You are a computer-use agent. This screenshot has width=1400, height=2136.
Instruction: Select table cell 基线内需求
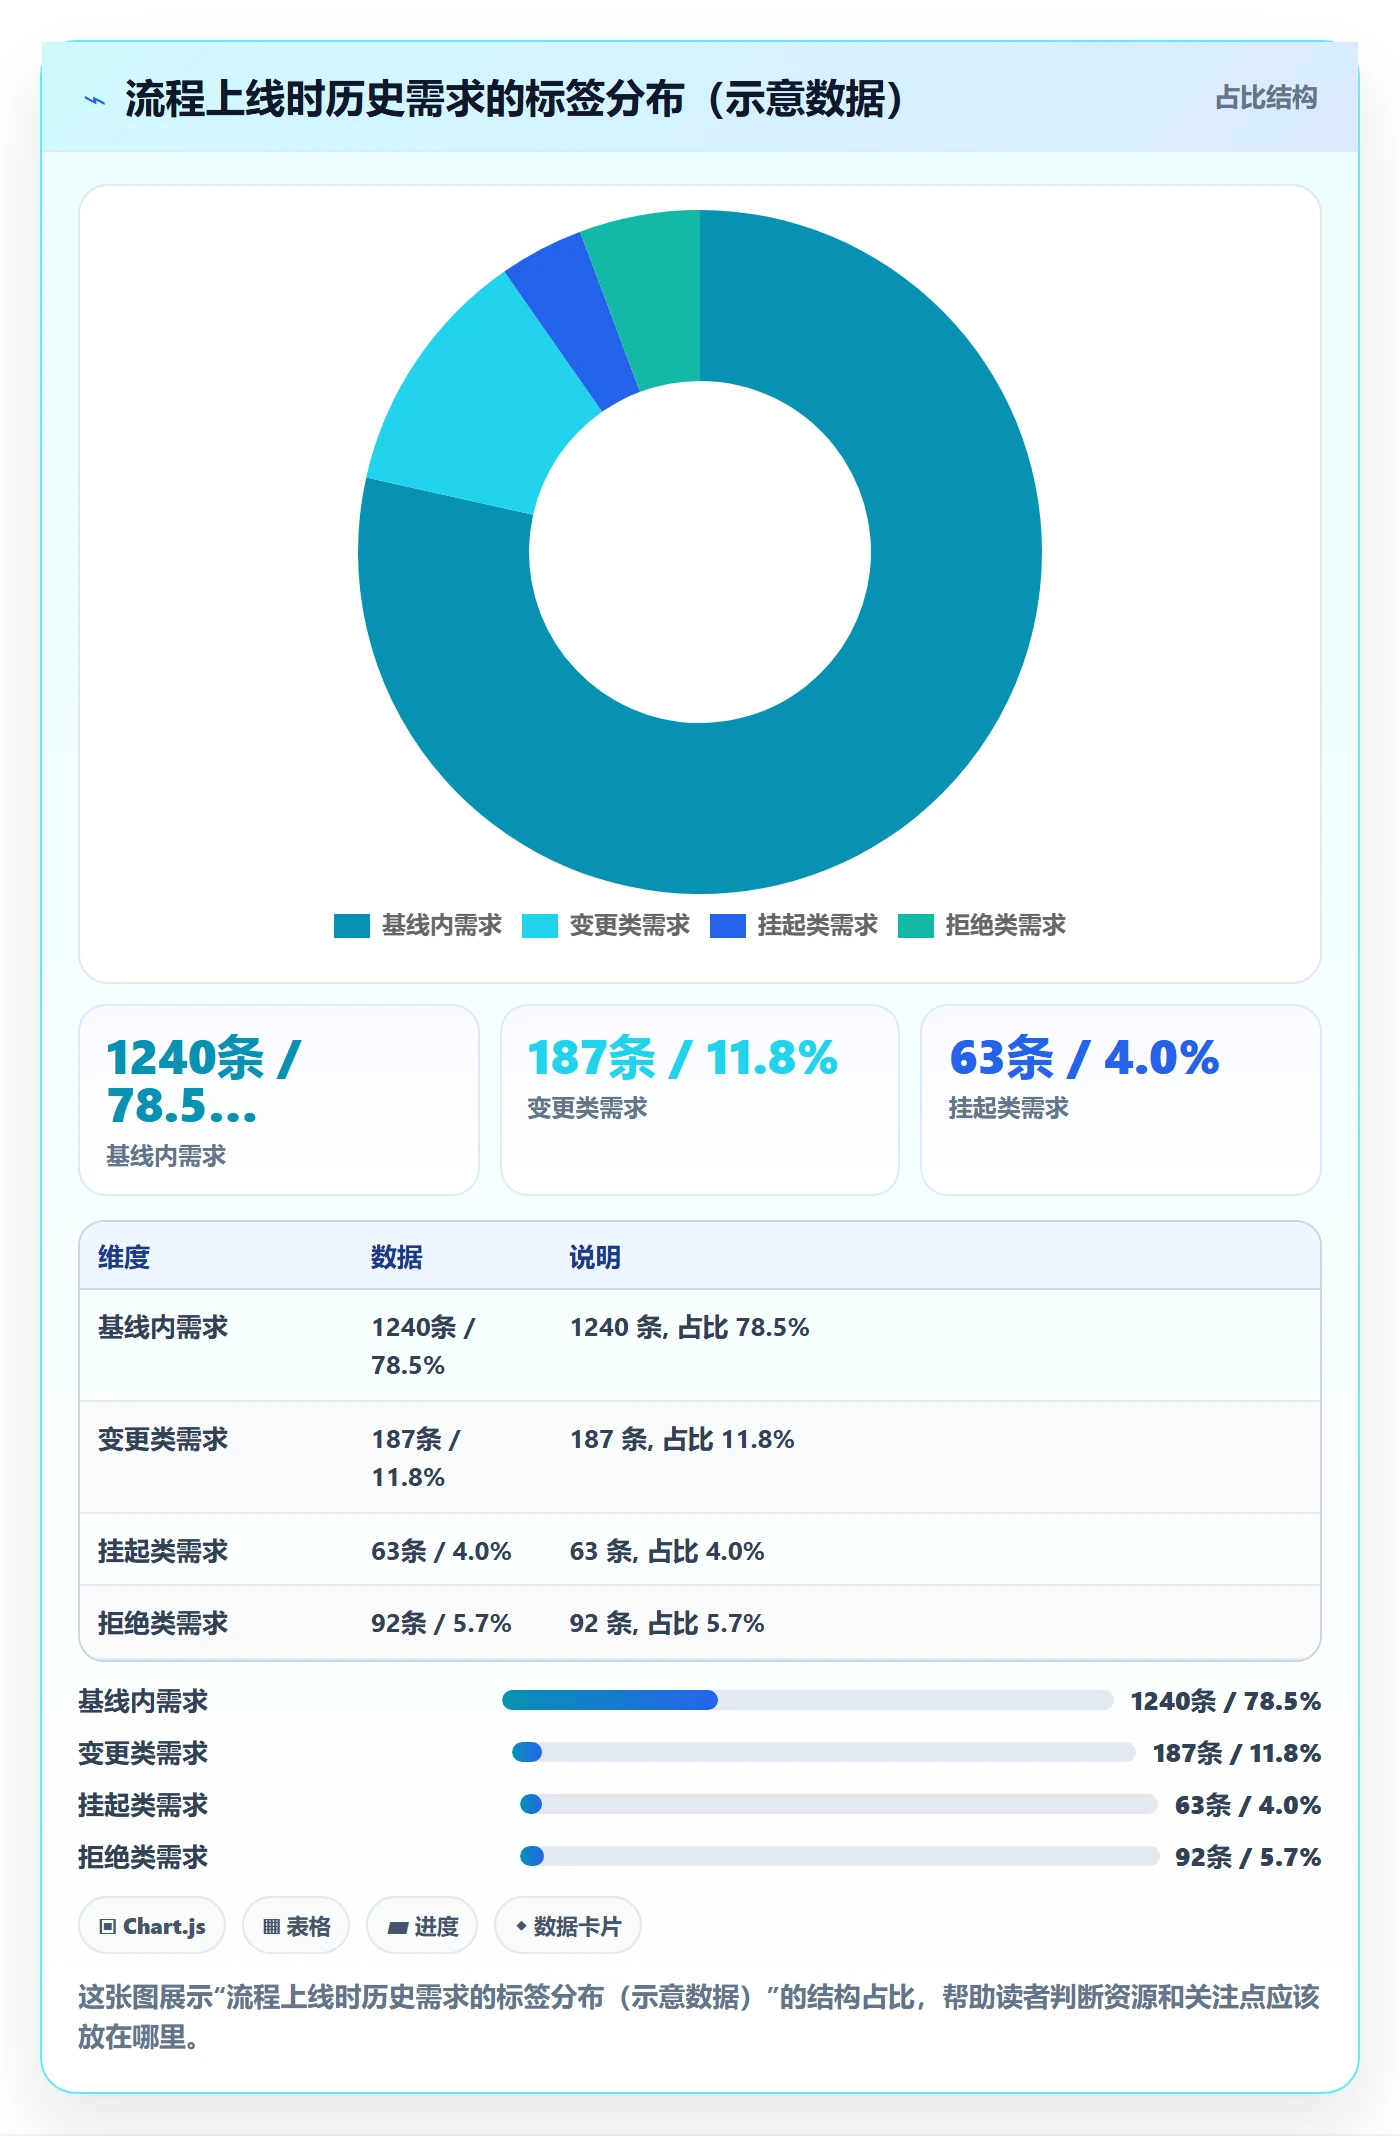163,1327
